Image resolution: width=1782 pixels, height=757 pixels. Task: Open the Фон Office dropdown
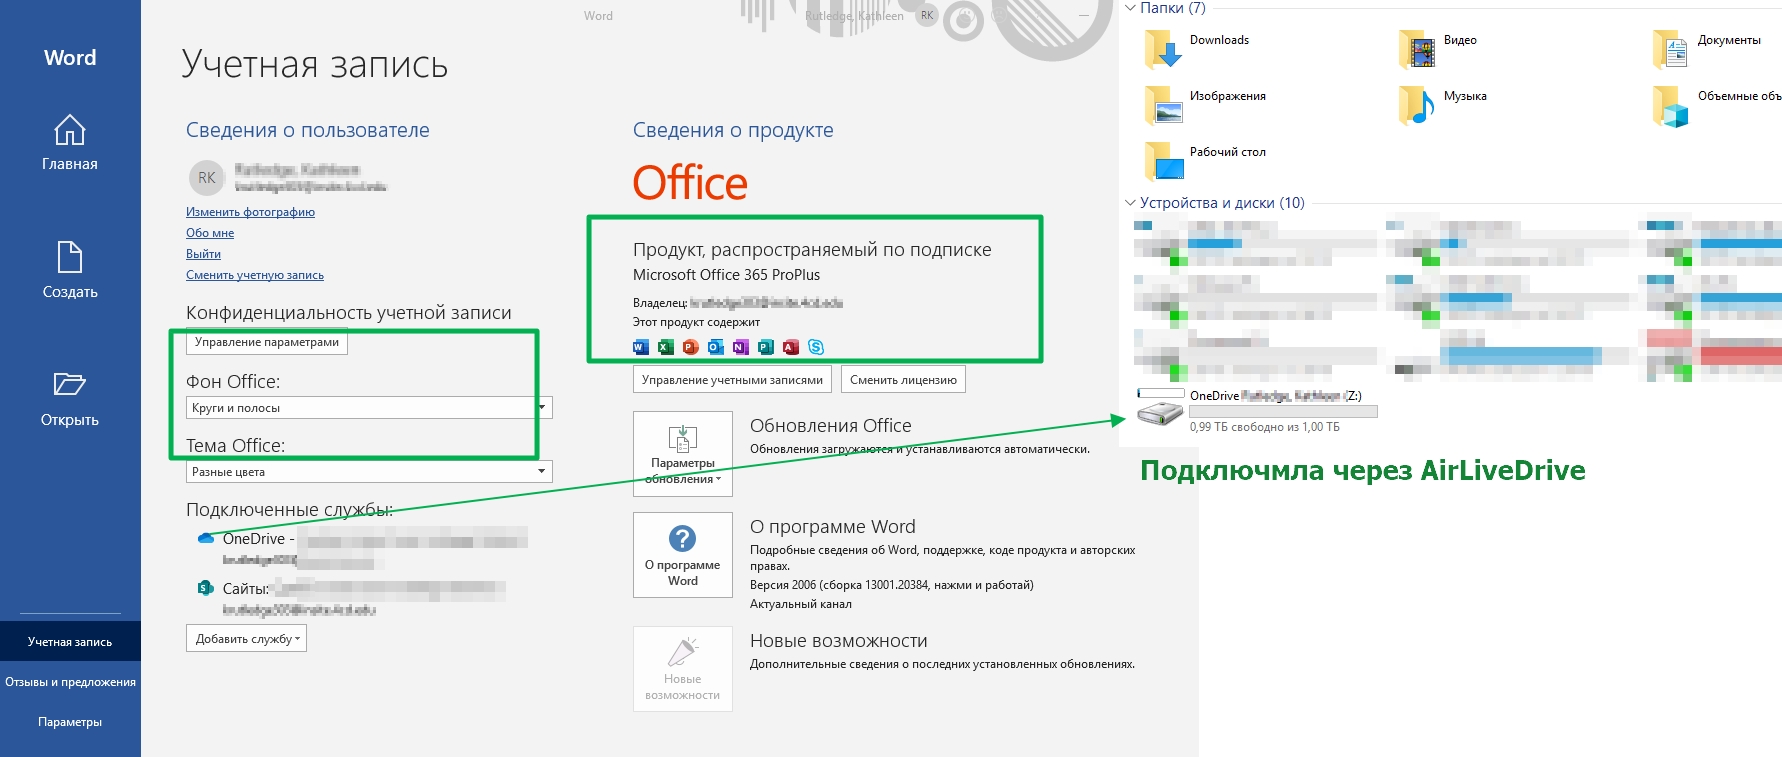(369, 408)
